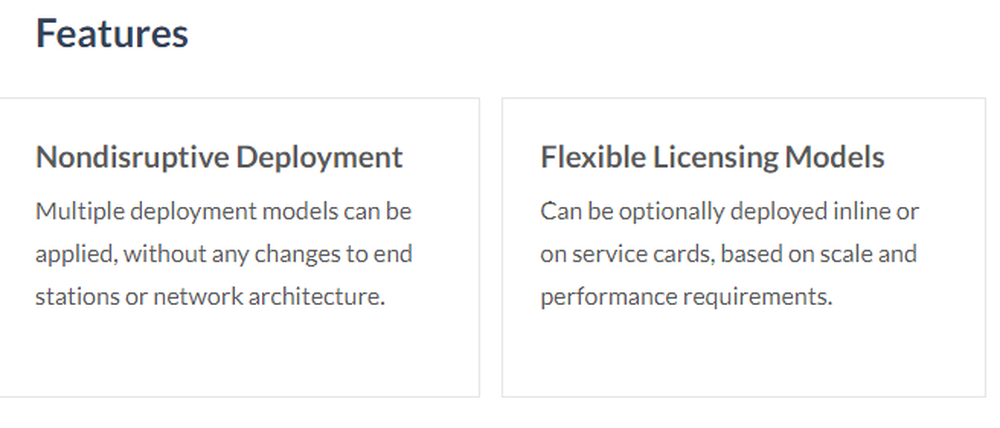This screenshot has width=1000, height=428.
Task: Click the line 'performance requirements.'
Action: (x=687, y=297)
